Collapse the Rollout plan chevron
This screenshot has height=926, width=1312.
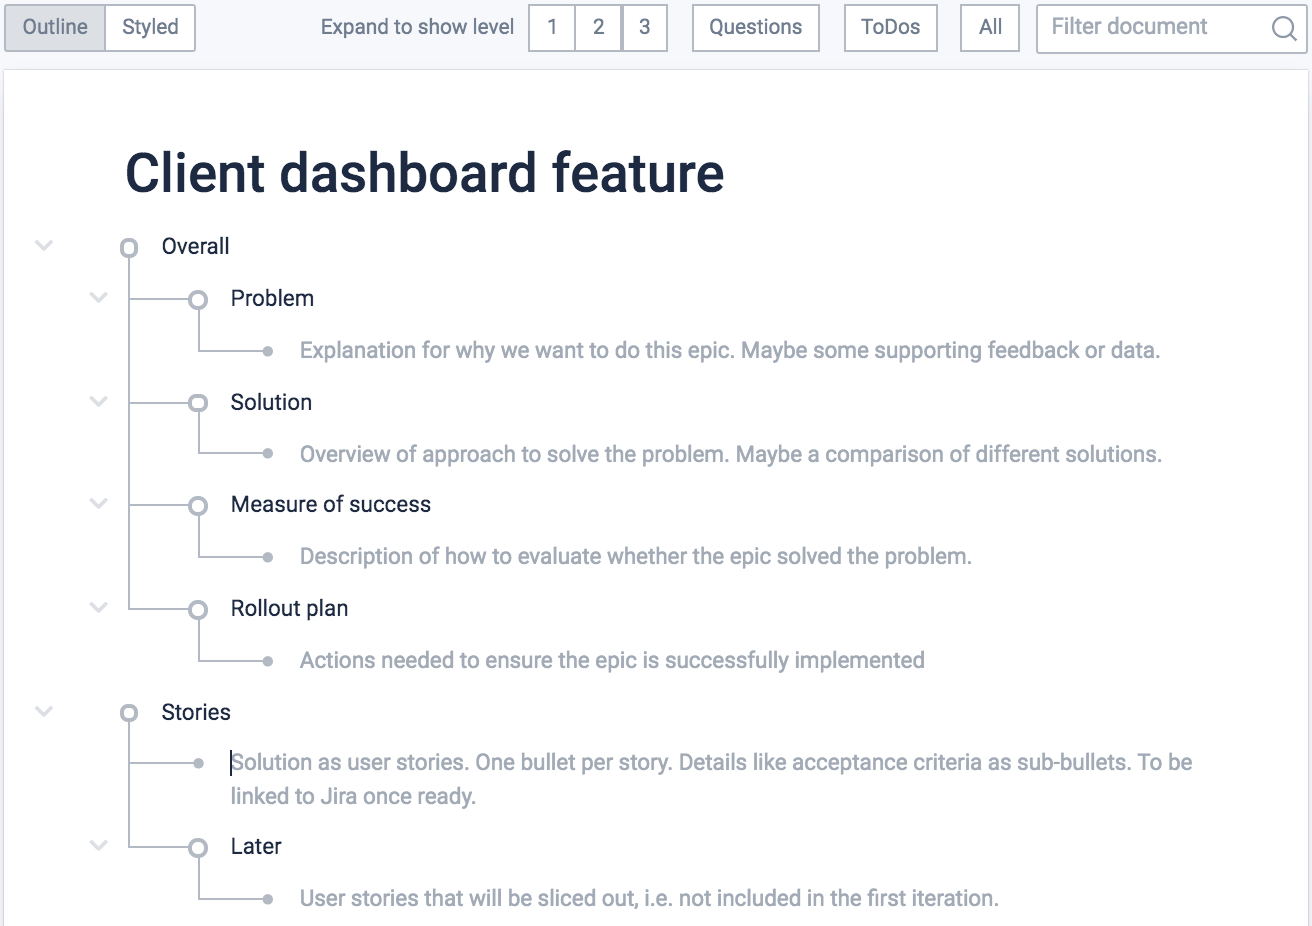(x=98, y=607)
